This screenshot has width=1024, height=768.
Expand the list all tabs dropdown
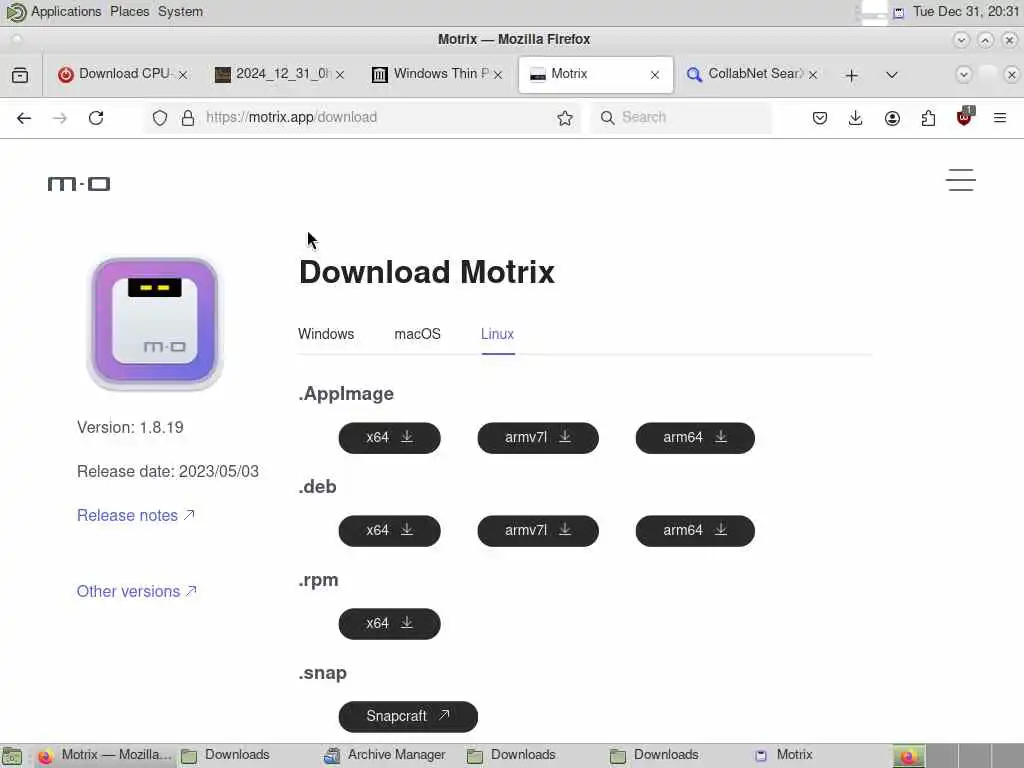[891, 75]
